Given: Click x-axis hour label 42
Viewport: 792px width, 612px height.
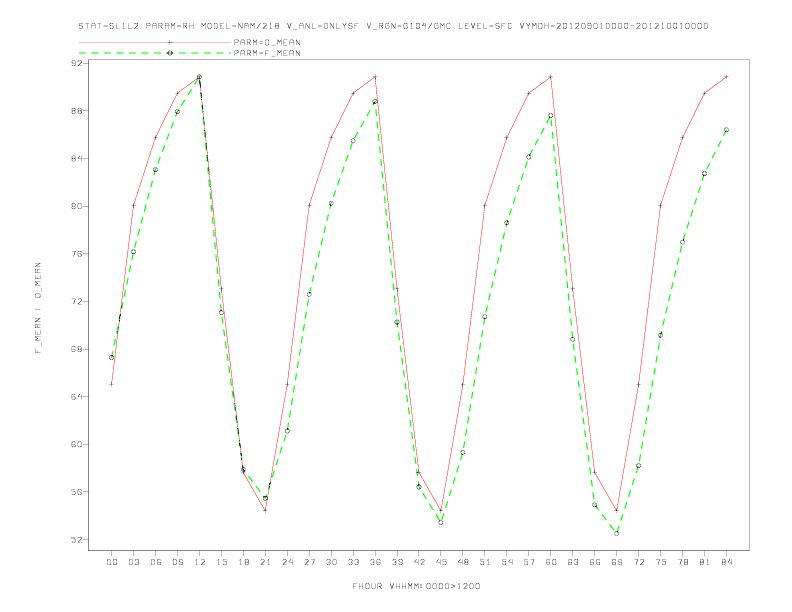Looking at the screenshot, I should point(419,562).
